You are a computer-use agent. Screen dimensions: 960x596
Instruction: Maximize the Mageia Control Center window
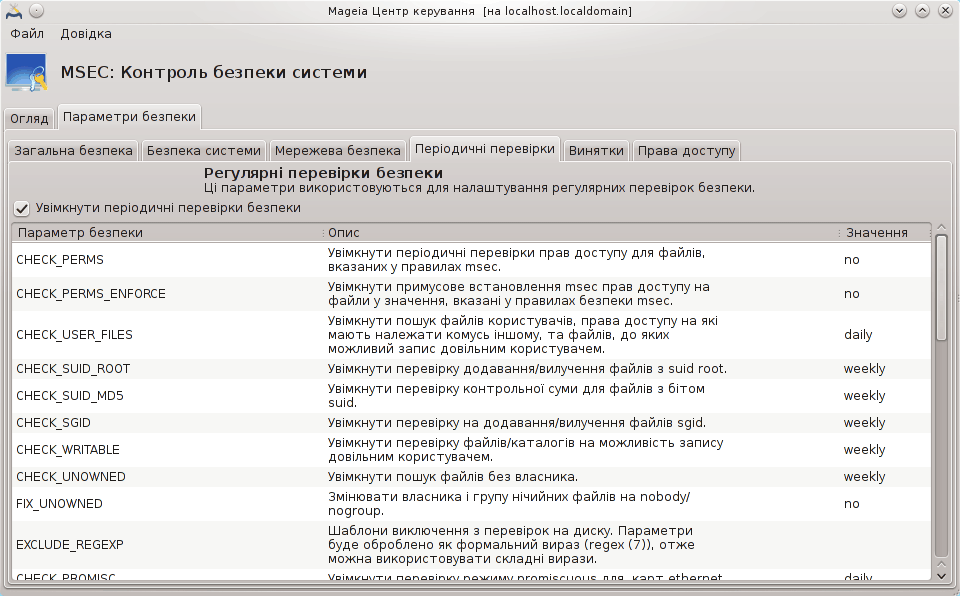pyautogui.click(x=922, y=11)
